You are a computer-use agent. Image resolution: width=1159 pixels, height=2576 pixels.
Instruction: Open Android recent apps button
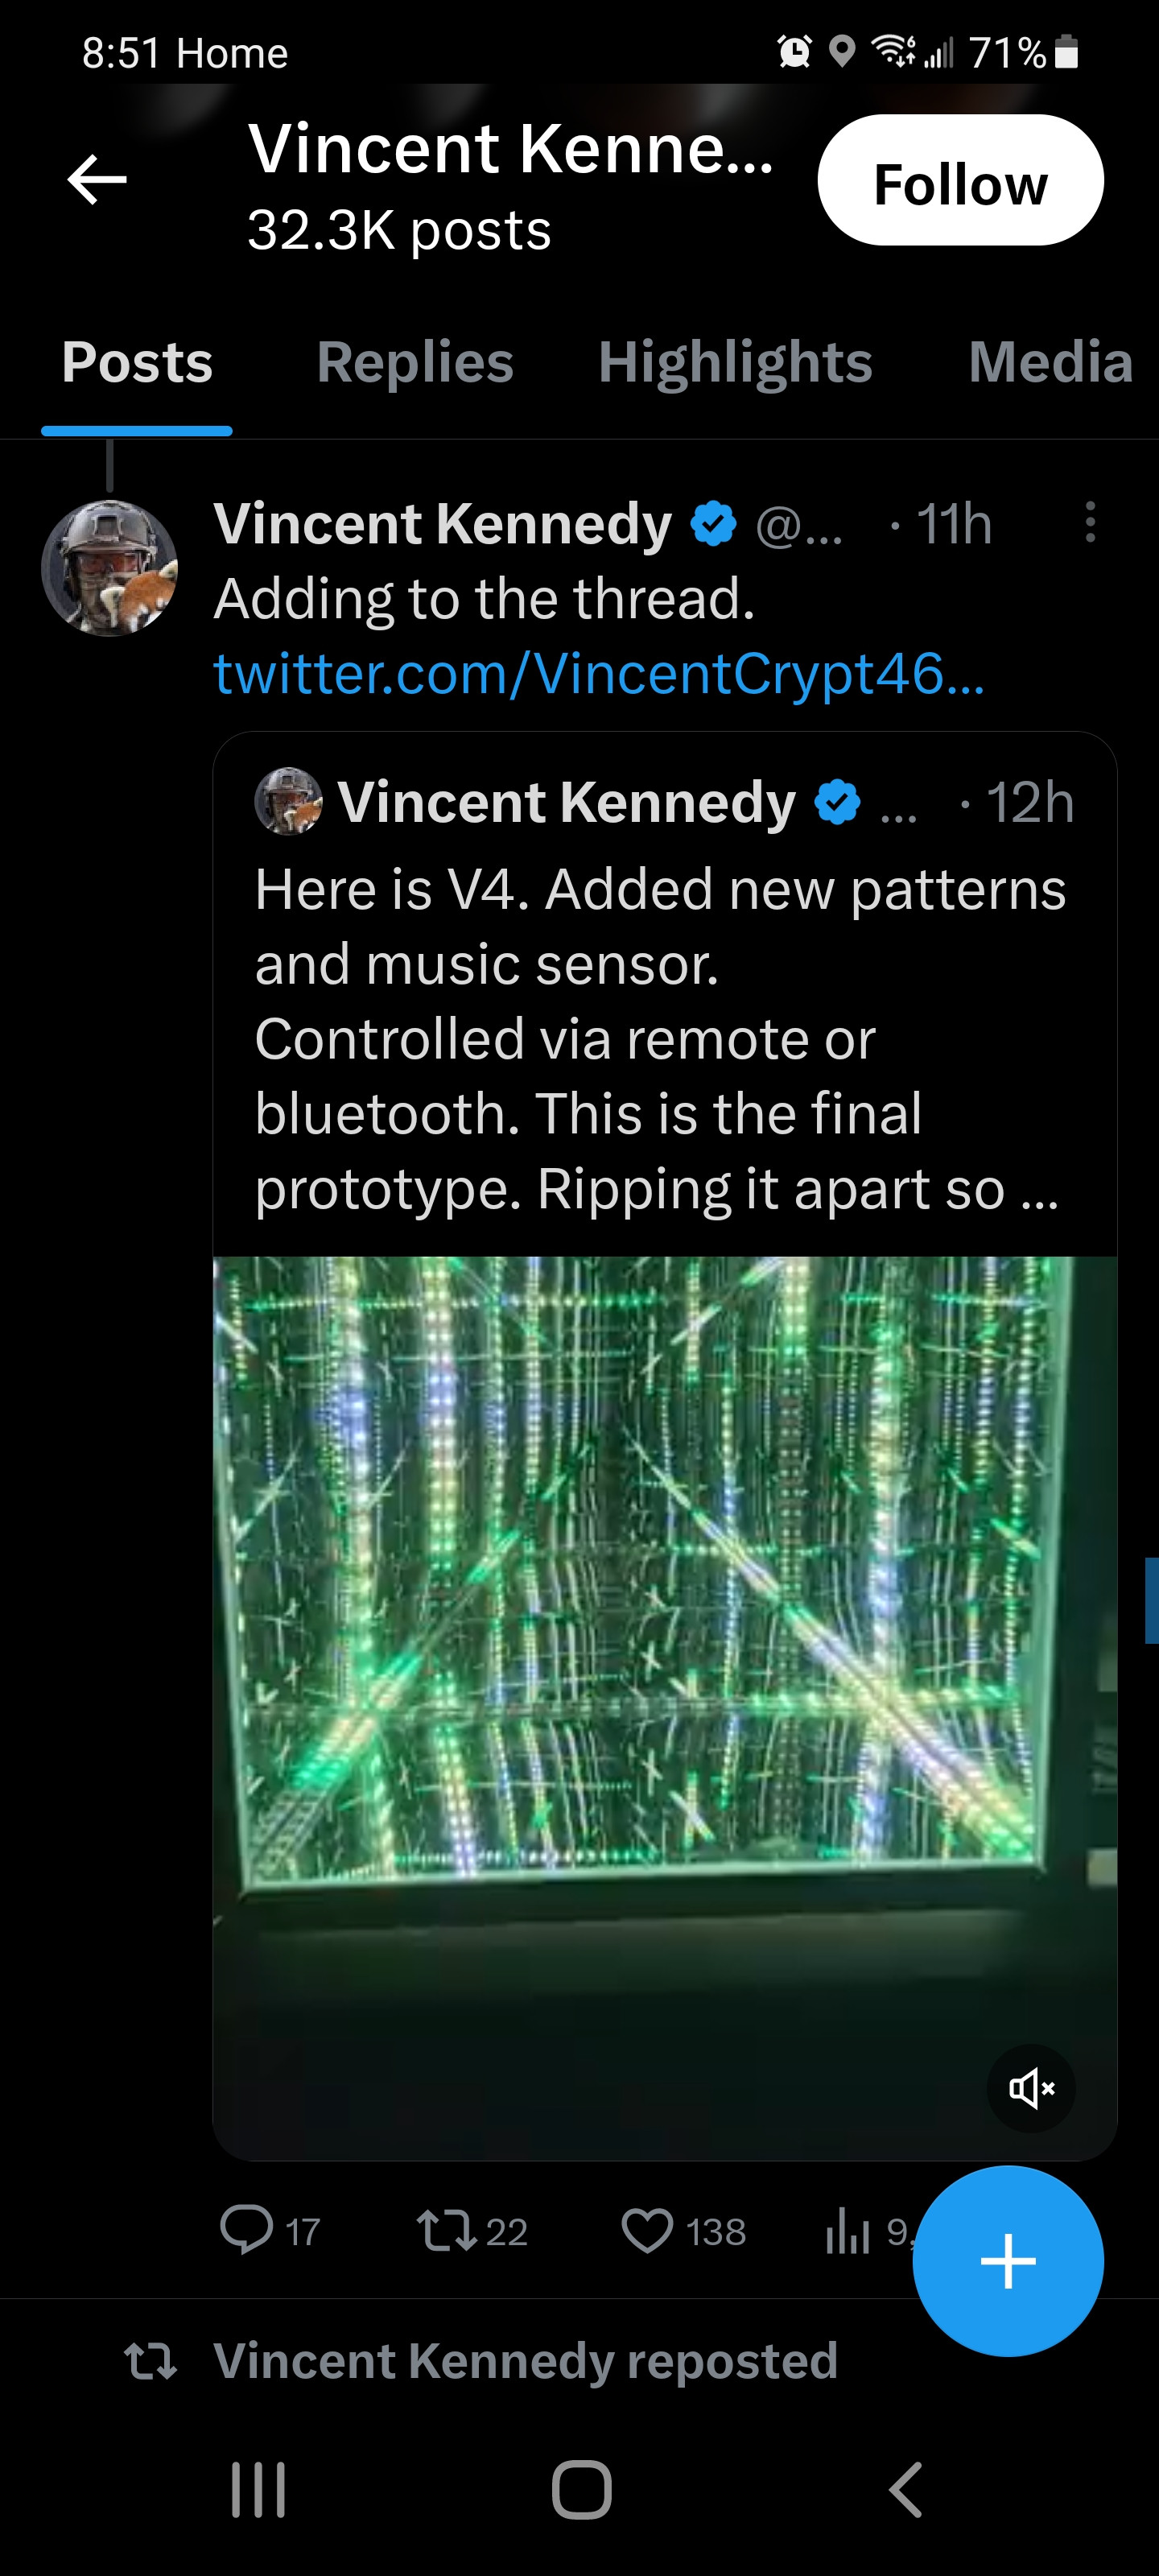[x=258, y=2489]
